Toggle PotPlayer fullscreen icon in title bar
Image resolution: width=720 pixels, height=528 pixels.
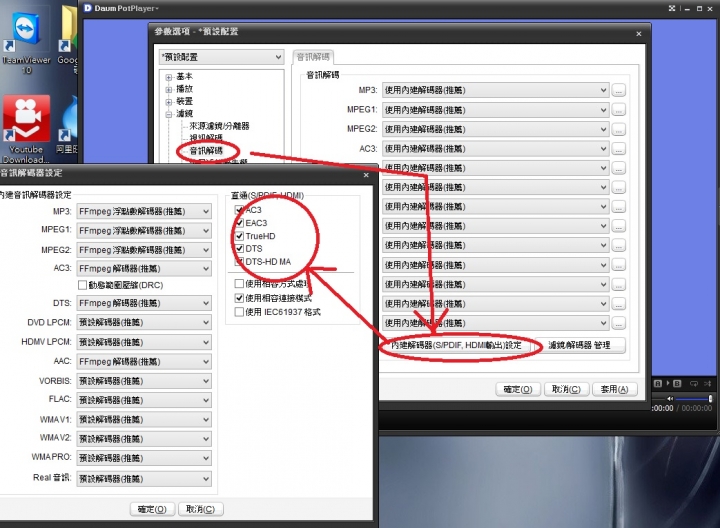point(672,8)
